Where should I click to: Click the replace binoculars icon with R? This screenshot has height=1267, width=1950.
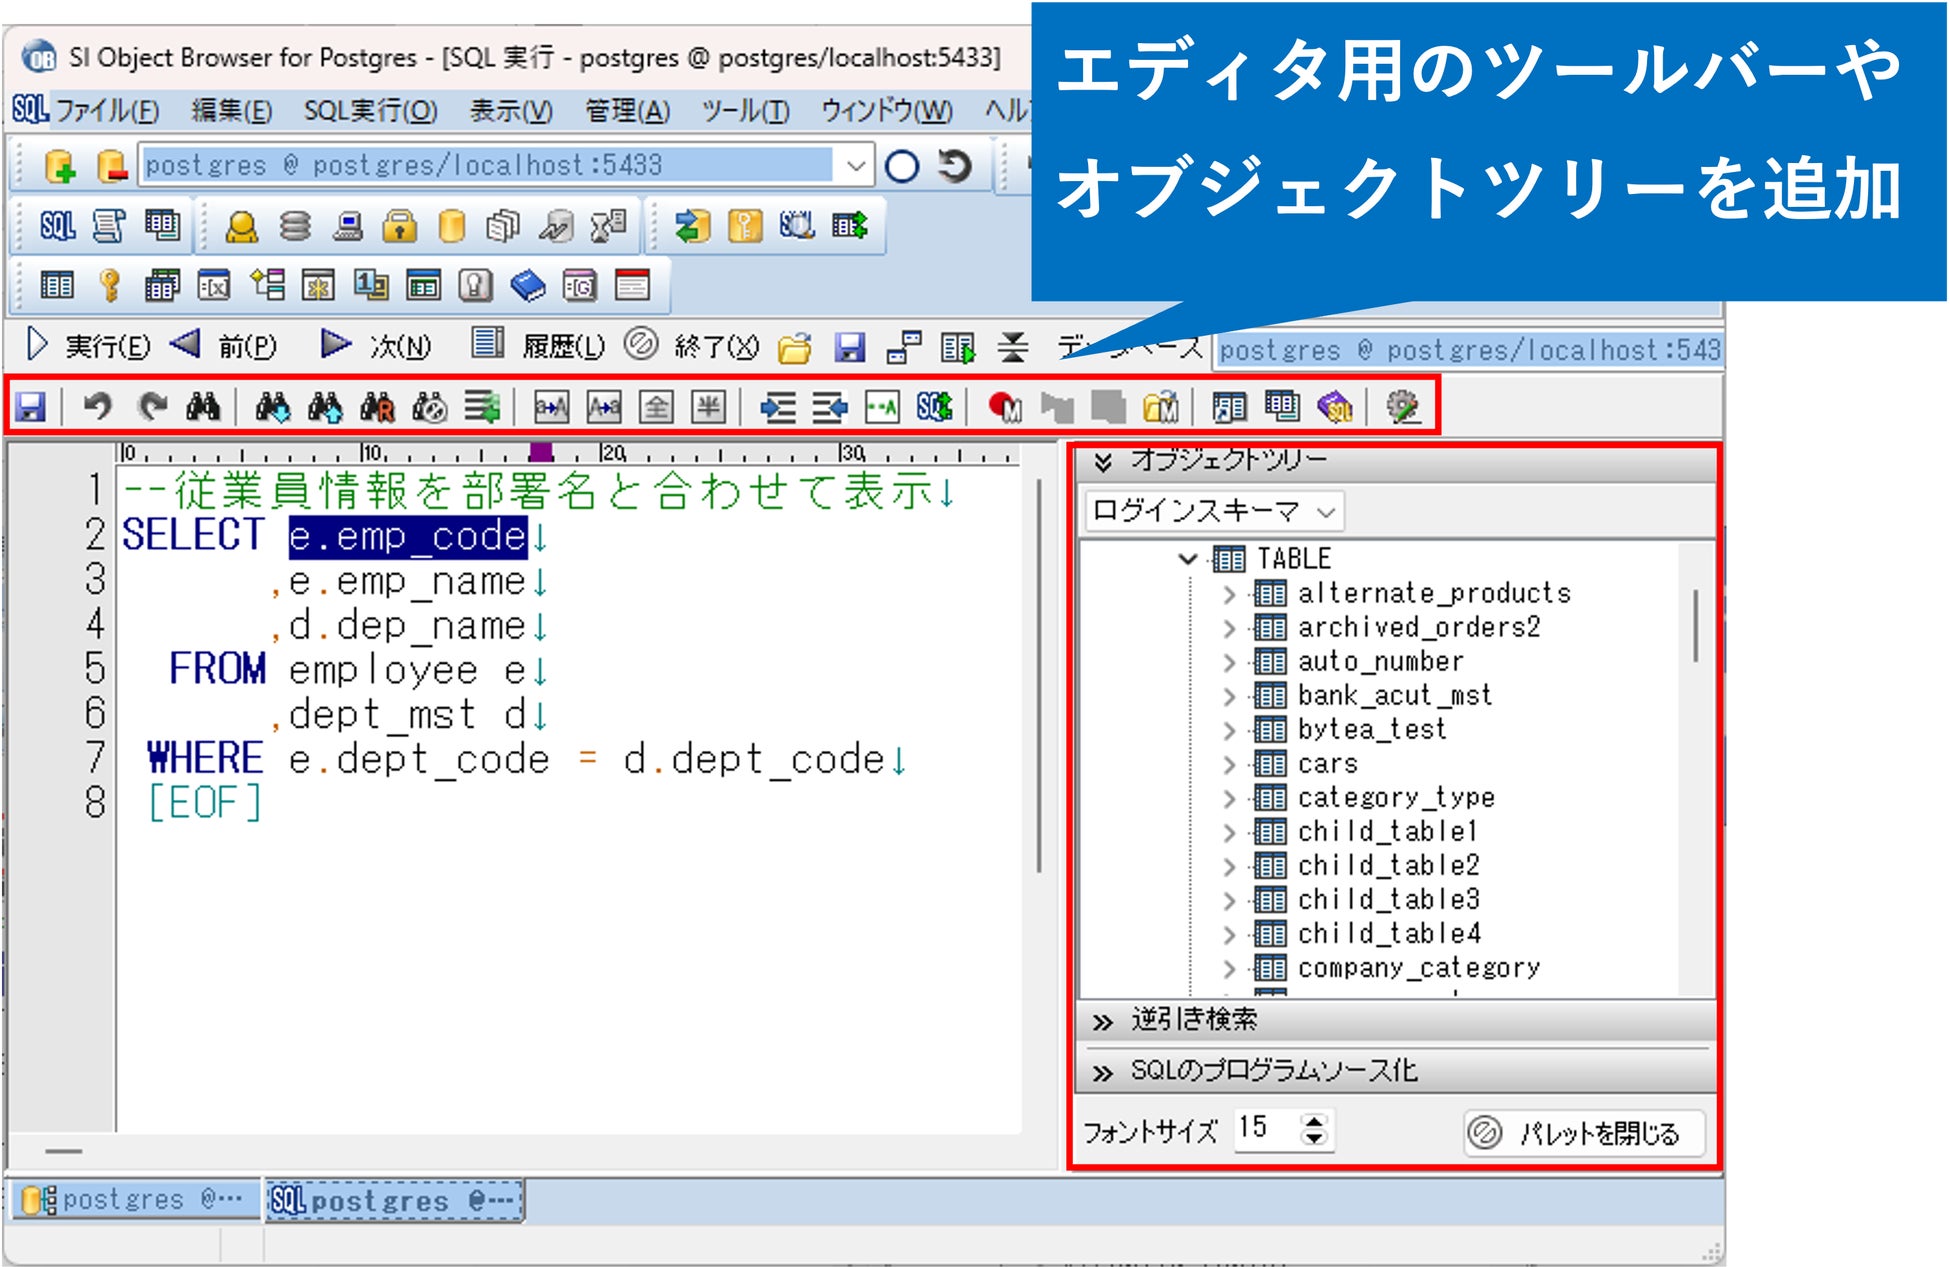coord(377,407)
